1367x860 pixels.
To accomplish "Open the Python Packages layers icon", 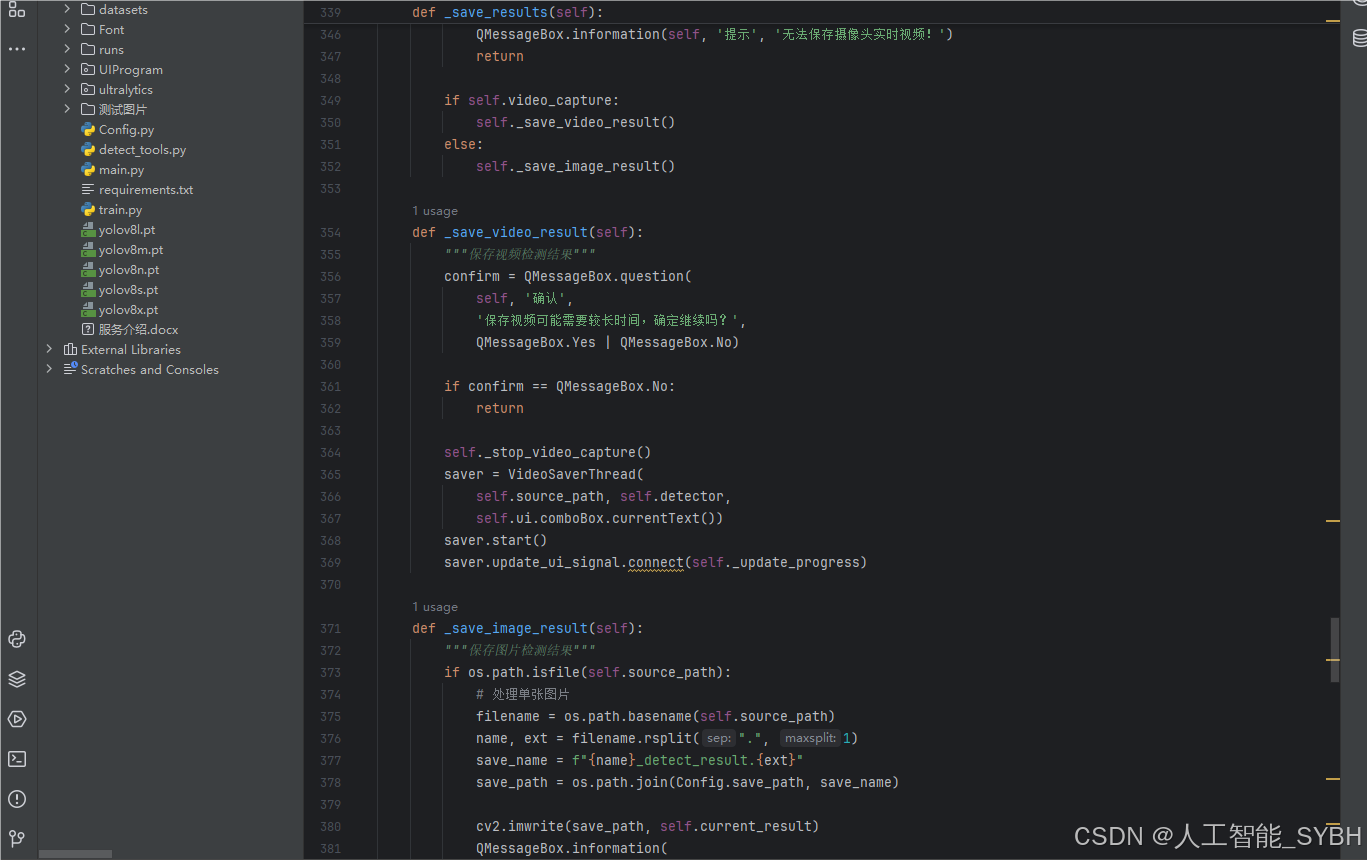I will 17,679.
